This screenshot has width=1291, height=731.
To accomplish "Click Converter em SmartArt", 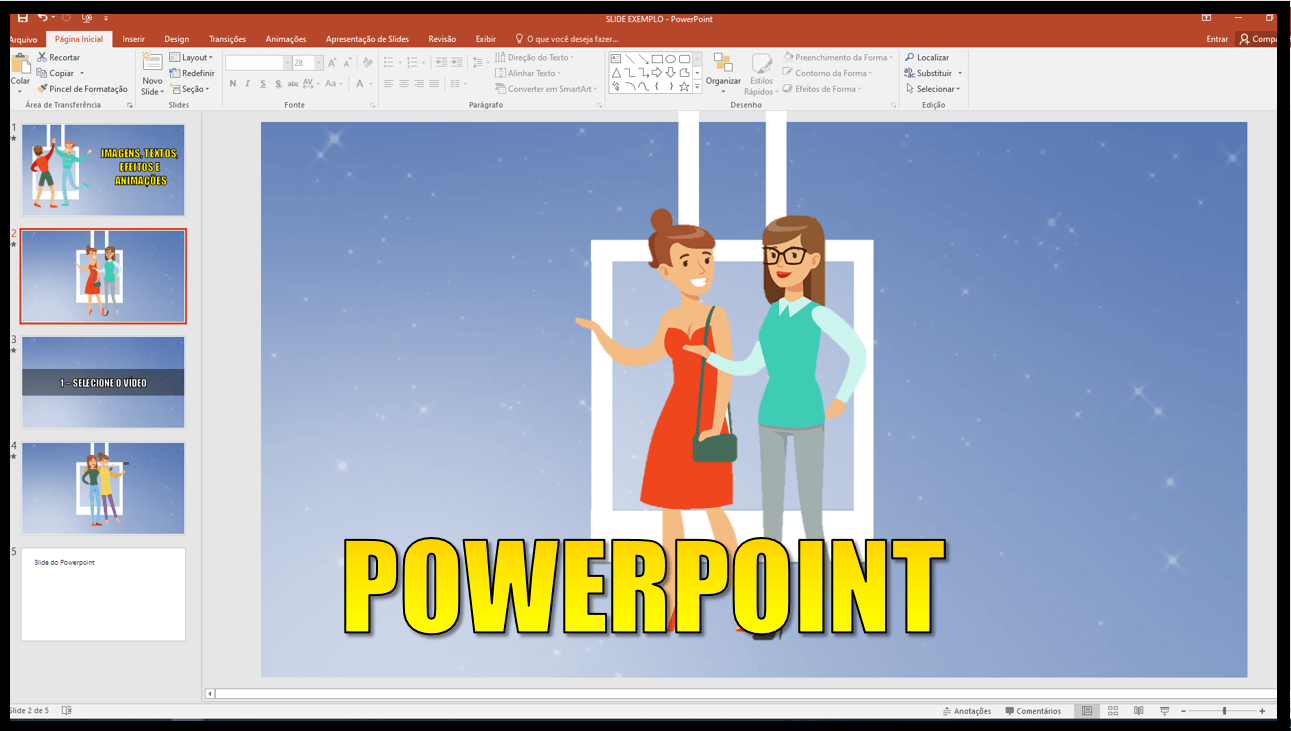I will click(546, 89).
